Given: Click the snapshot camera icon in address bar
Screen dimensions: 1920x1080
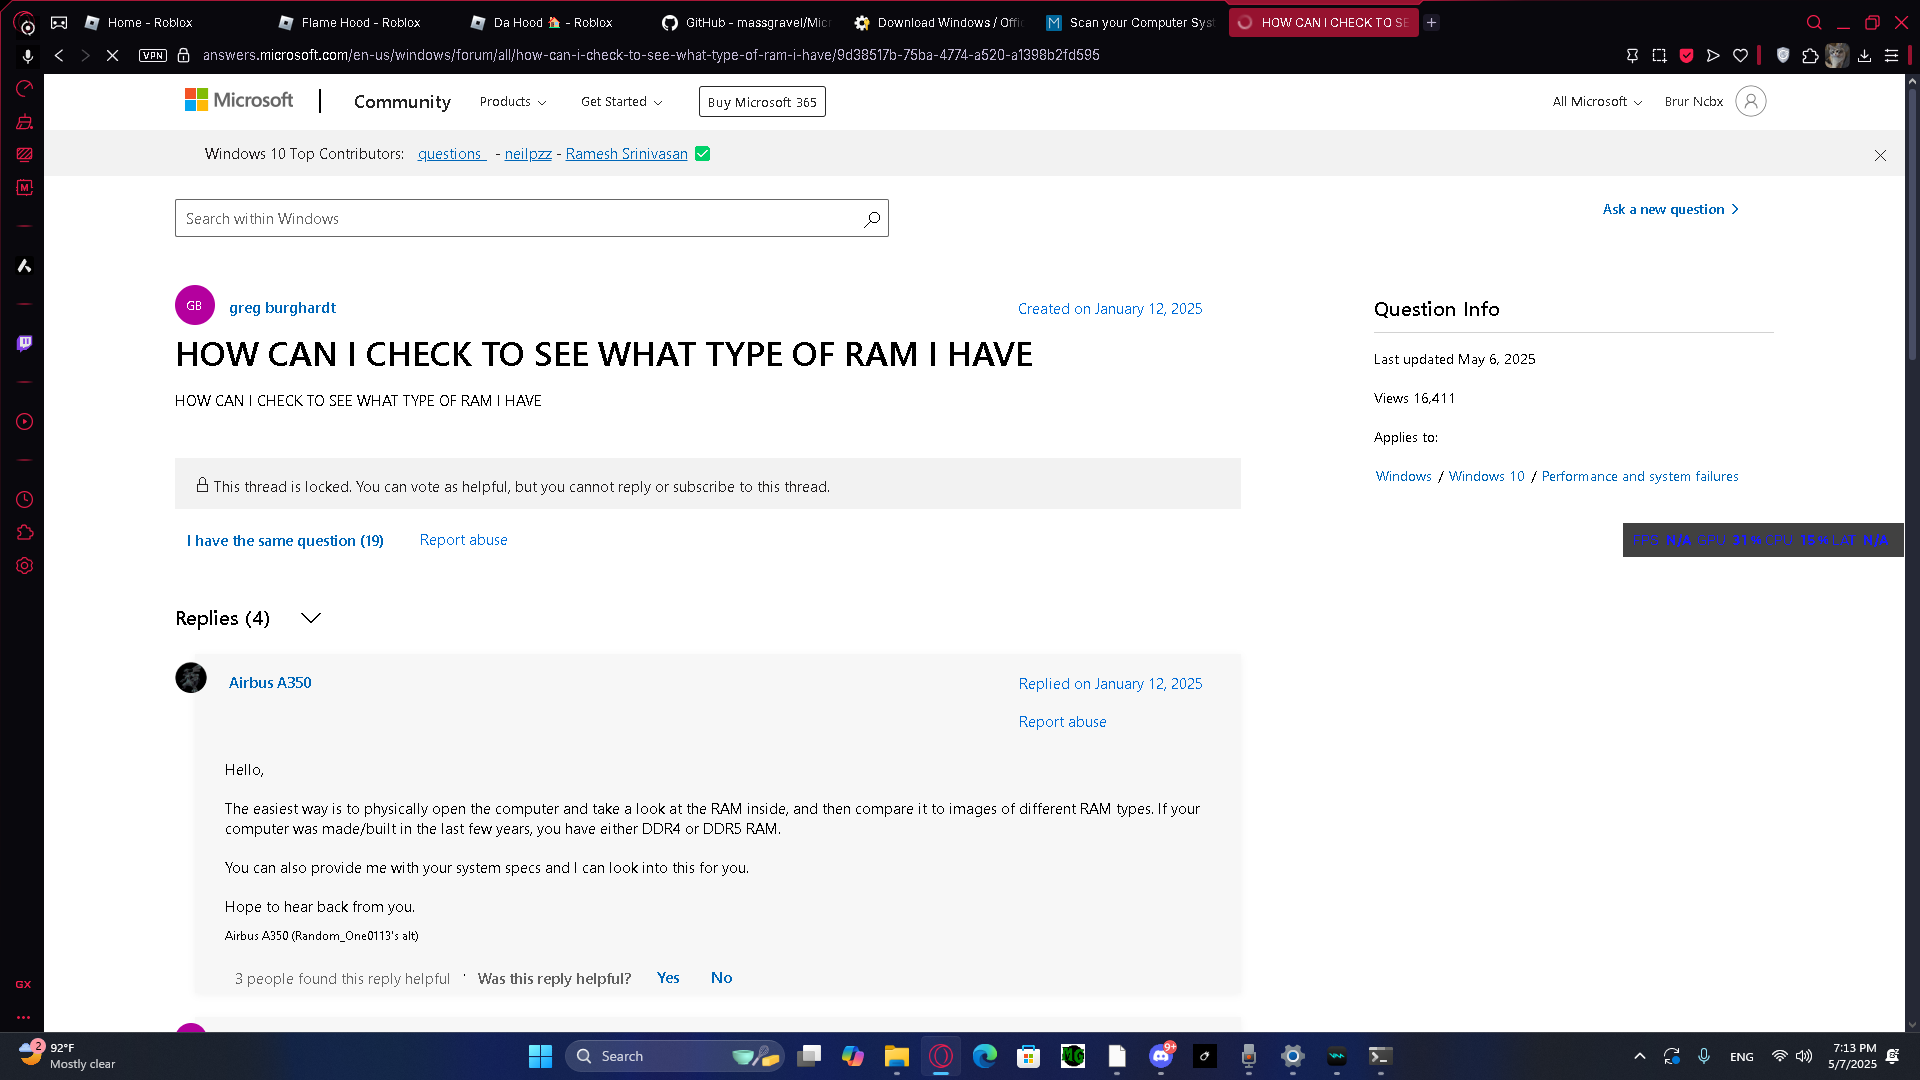Looking at the screenshot, I should pos(1659,55).
